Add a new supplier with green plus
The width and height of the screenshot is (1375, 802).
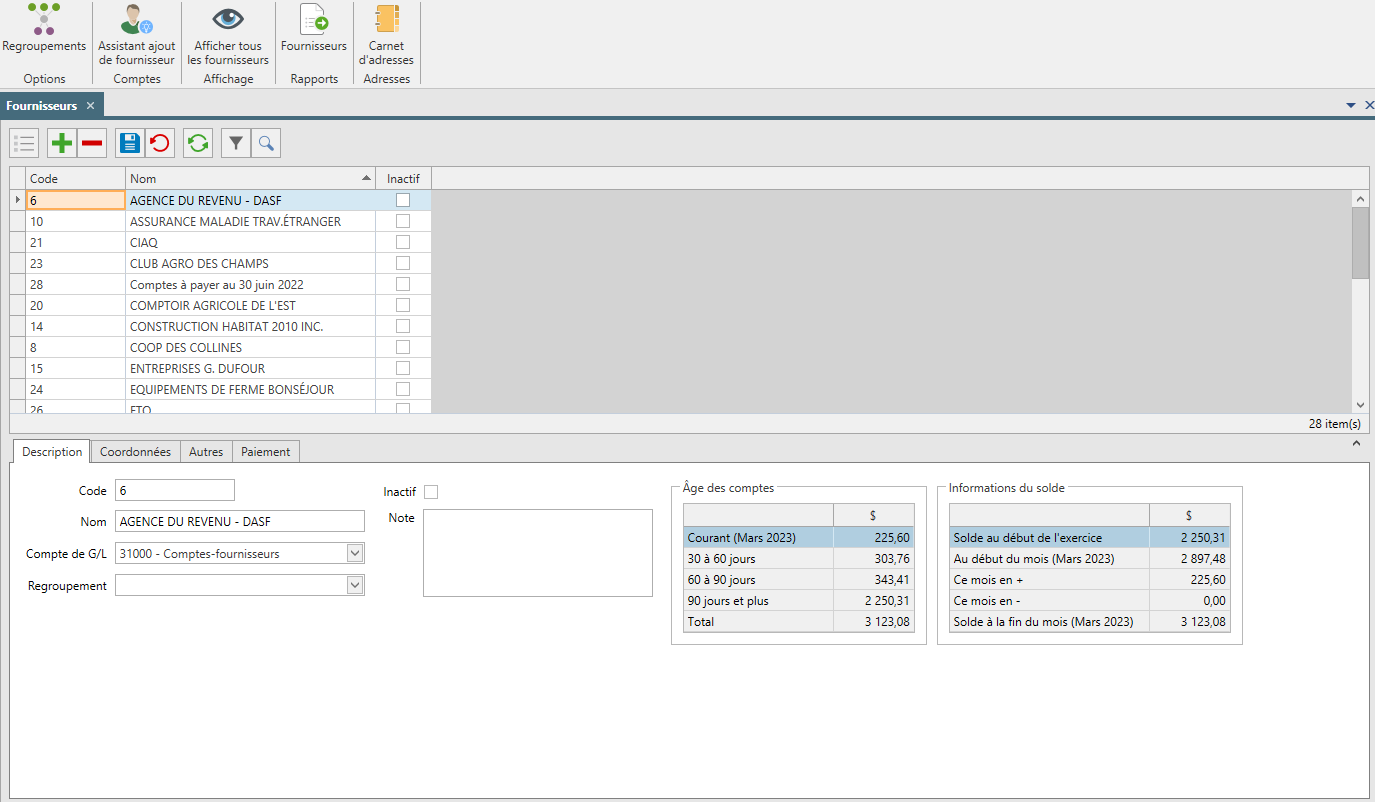click(62, 144)
